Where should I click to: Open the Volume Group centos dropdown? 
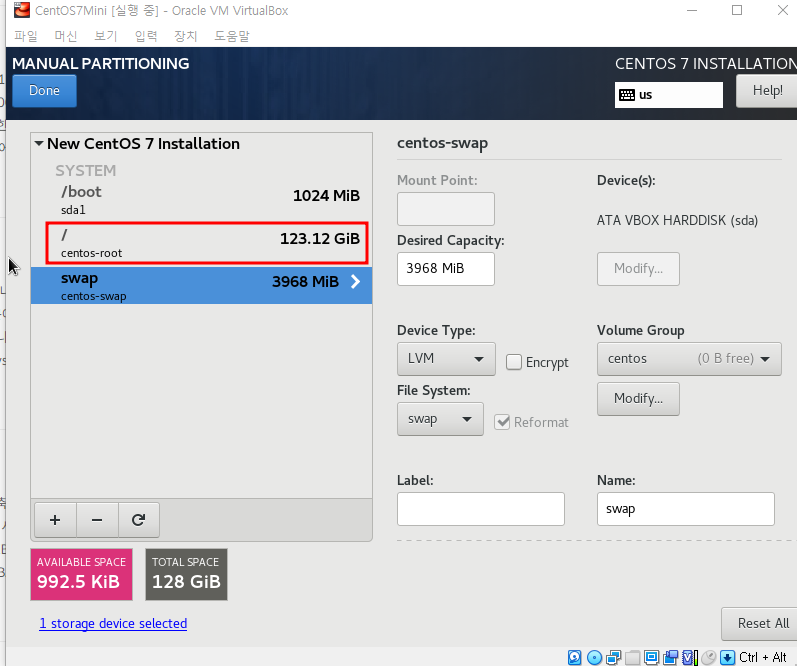689,359
